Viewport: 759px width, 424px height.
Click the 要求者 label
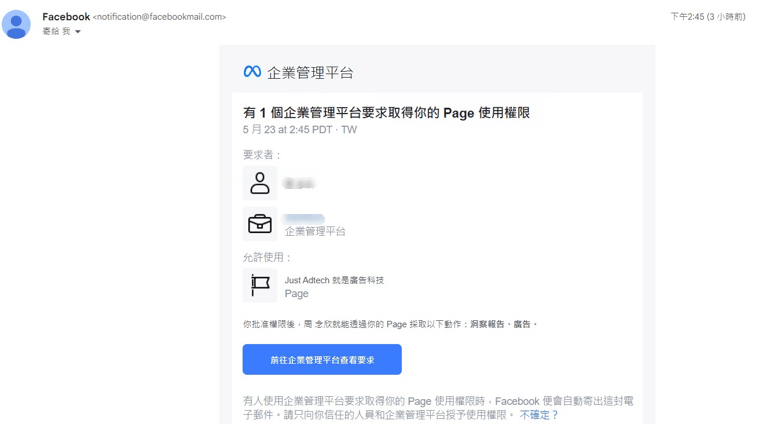[x=262, y=155]
